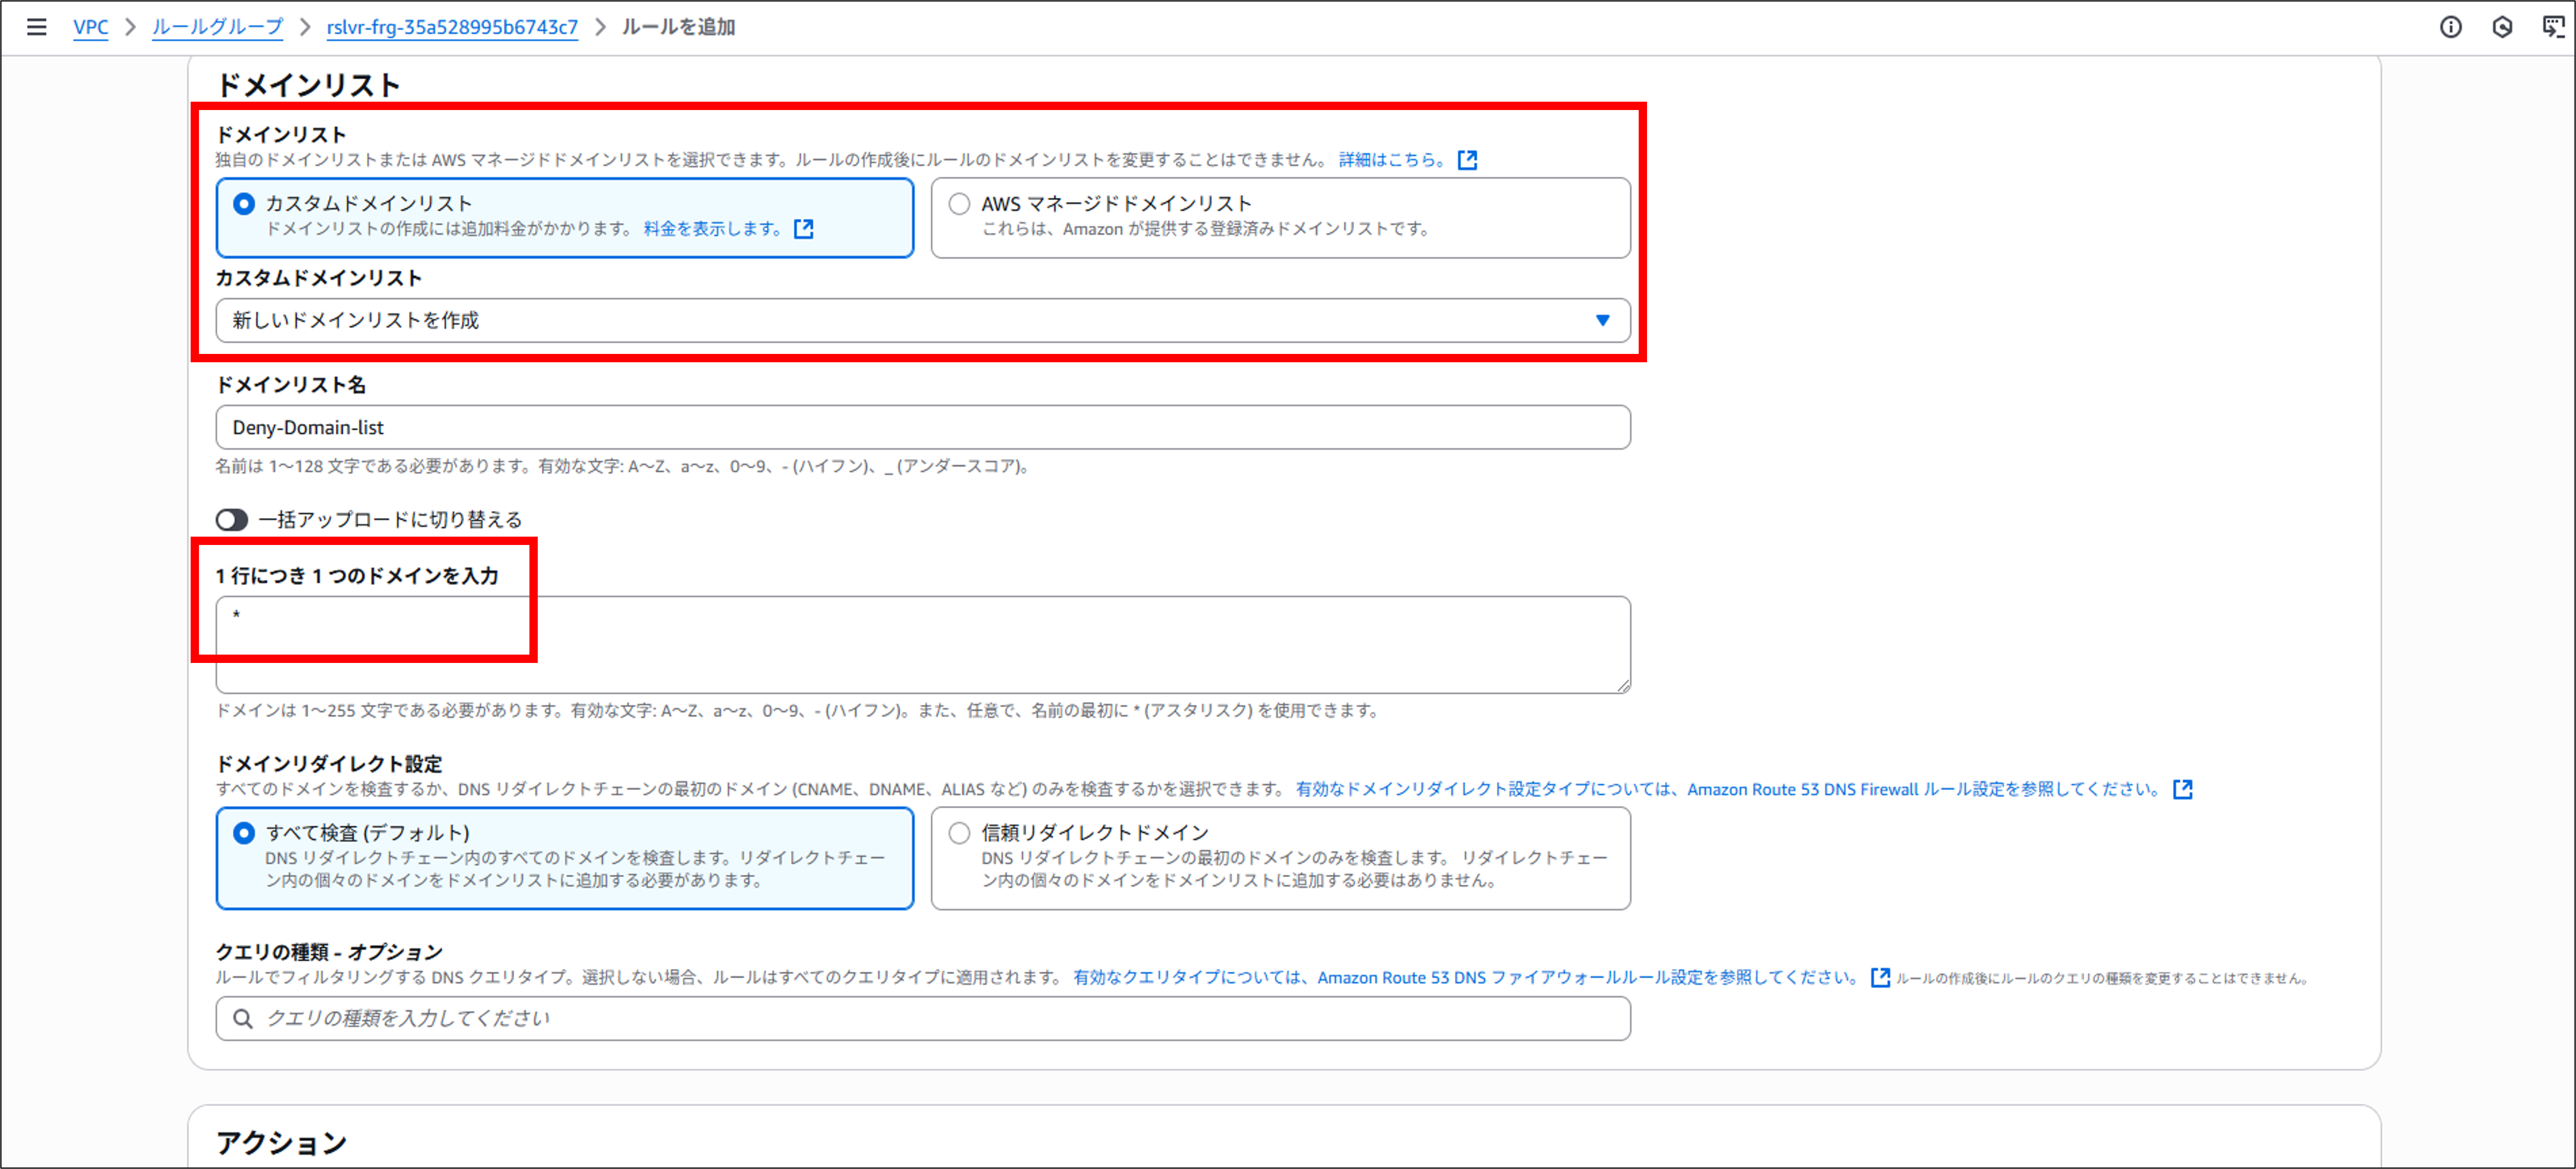This screenshot has width=2576, height=1169.
Task: Open Route 53 DNS Firewall redirect settings link
Action: tap(1728, 789)
